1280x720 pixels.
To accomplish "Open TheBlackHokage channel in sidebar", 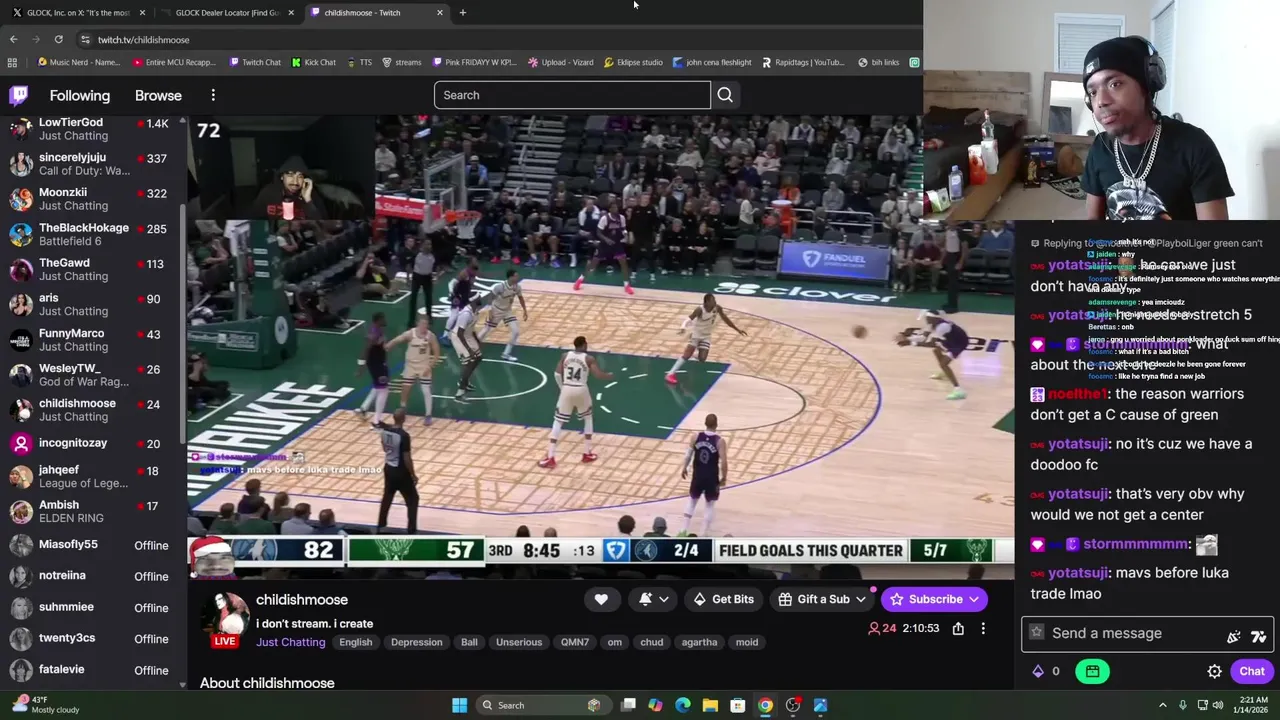I will pos(93,234).
